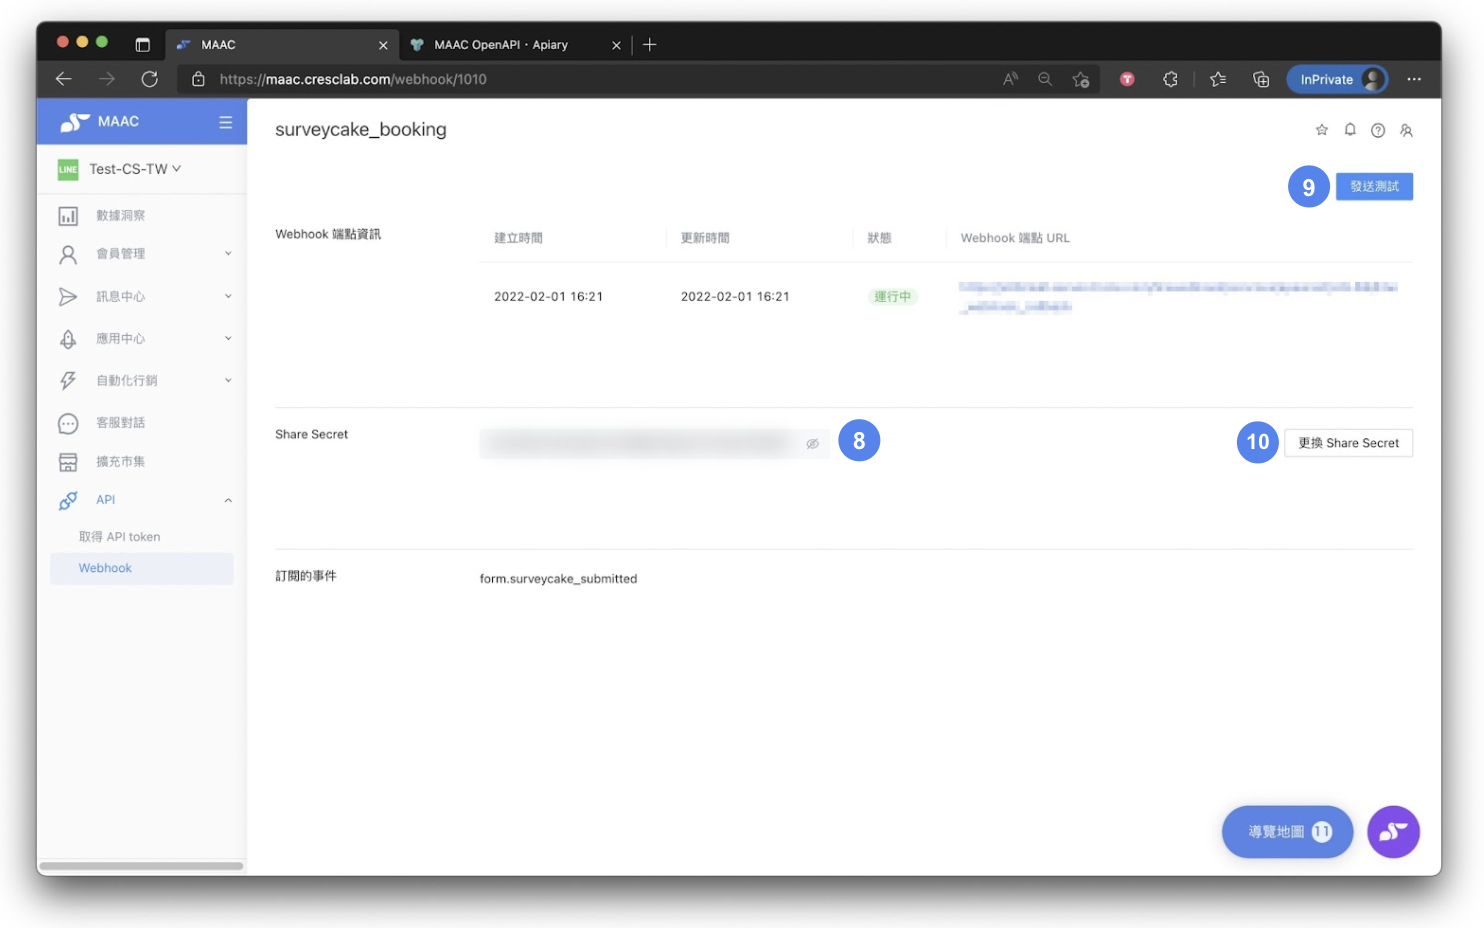Switch to MAAC browser tab

click(281, 45)
